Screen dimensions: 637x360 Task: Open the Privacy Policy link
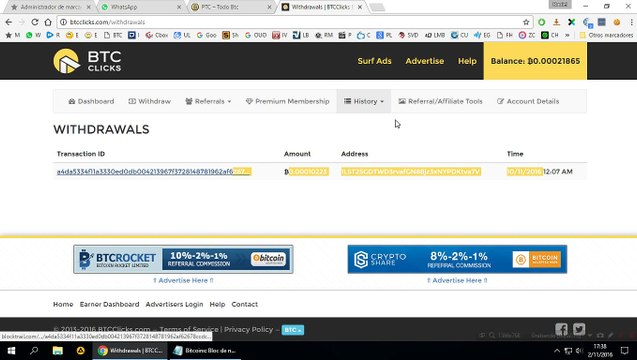click(x=249, y=330)
